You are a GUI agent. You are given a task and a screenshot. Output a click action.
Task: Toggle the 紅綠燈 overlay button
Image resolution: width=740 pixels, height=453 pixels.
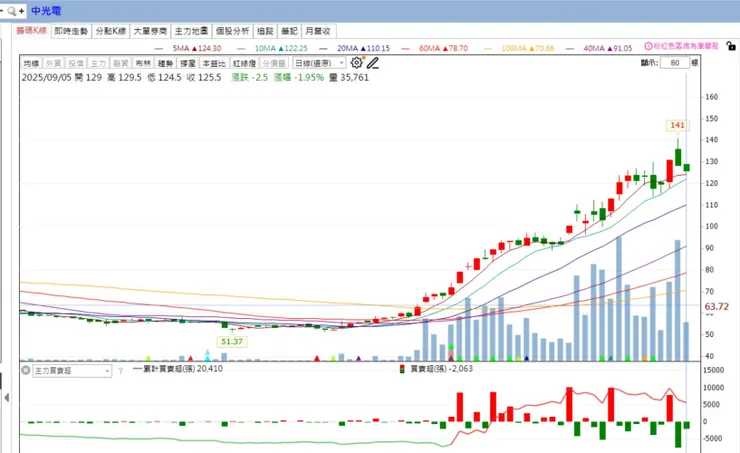[244, 63]
